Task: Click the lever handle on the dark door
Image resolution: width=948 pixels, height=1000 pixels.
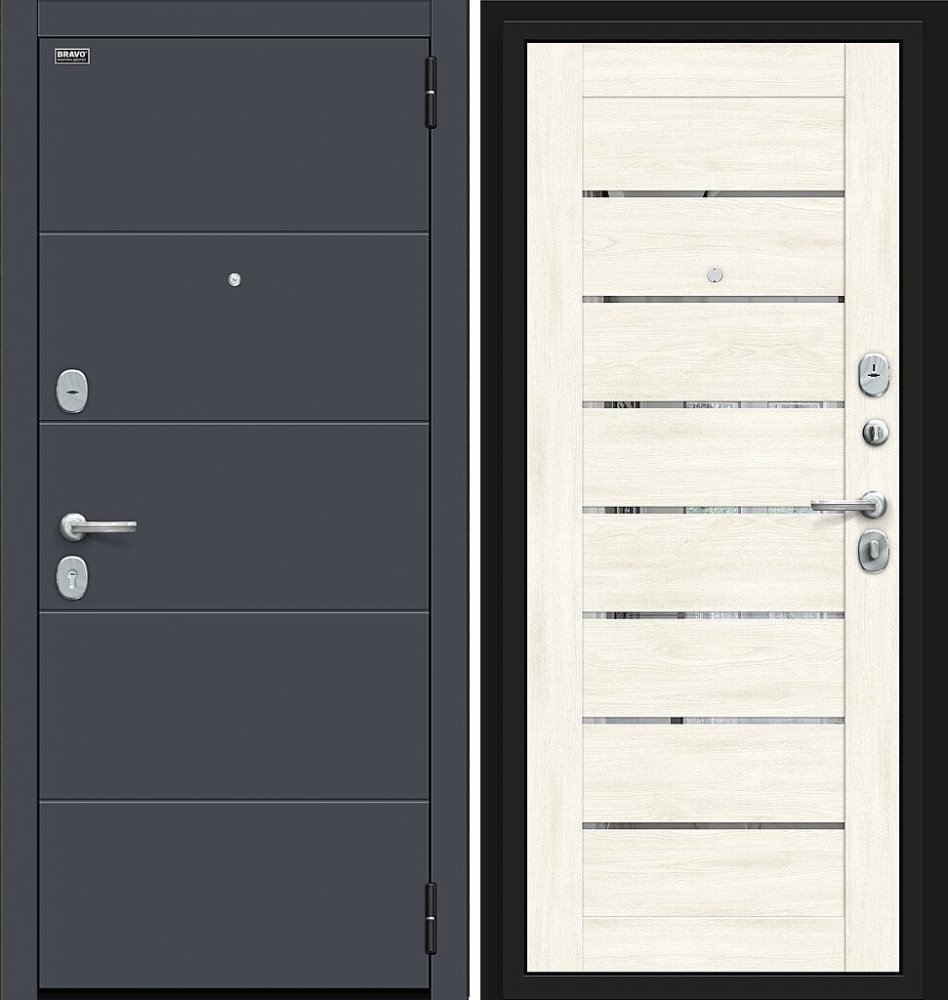Action: pyautogui.click(x=98, y=527)
